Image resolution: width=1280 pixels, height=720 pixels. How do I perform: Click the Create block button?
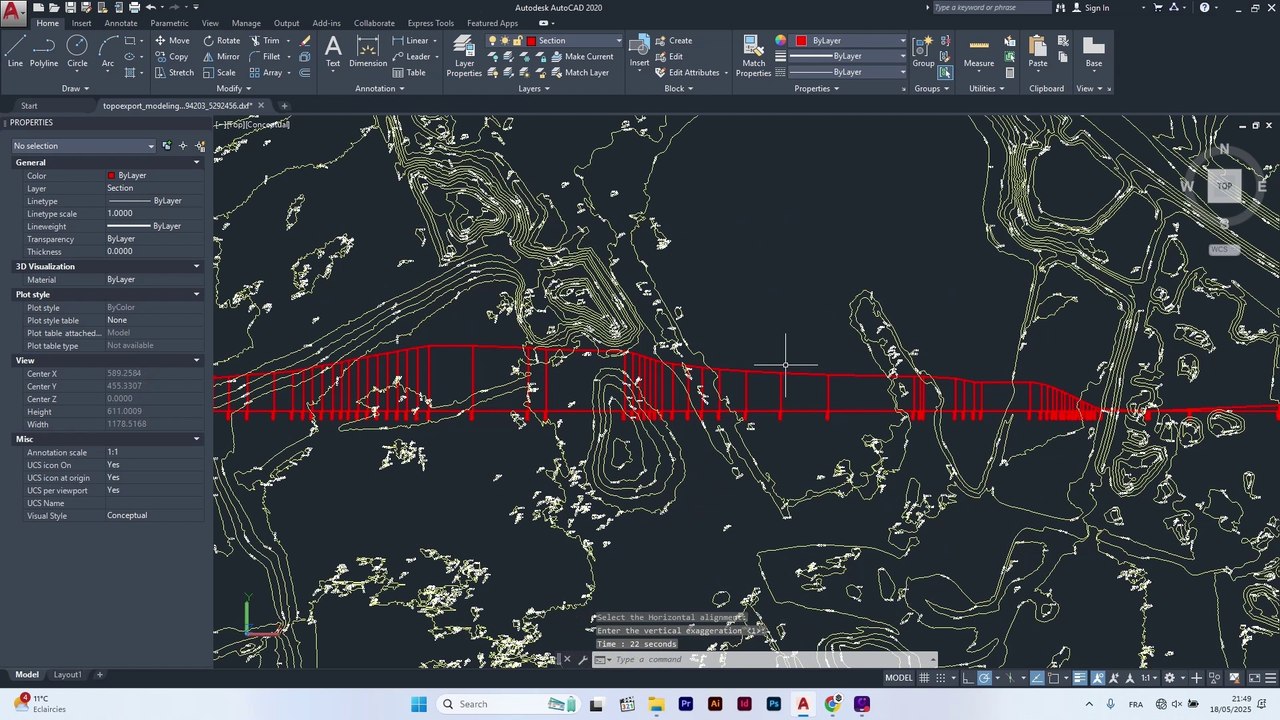[x=673, y=41]
